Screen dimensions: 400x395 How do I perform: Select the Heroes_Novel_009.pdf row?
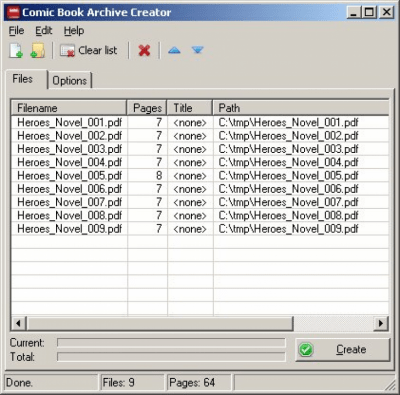coord(200,229)
